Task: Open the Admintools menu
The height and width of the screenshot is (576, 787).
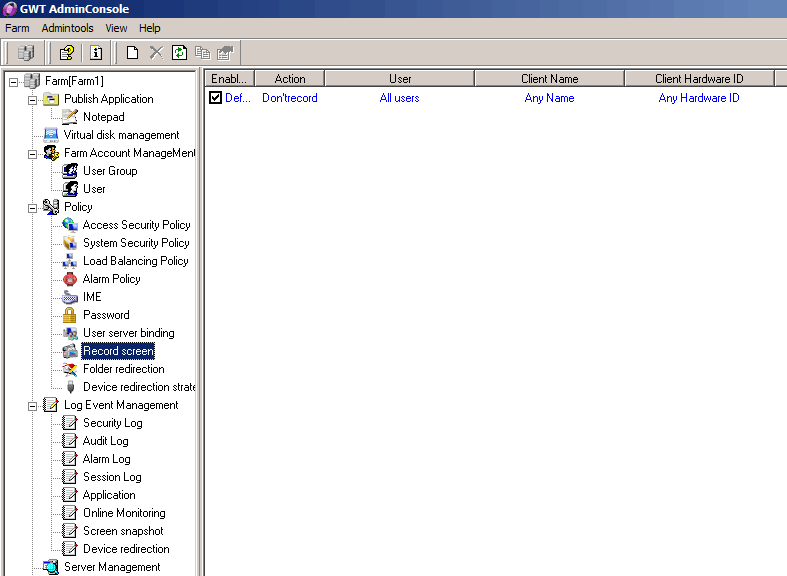Action: 67,28
